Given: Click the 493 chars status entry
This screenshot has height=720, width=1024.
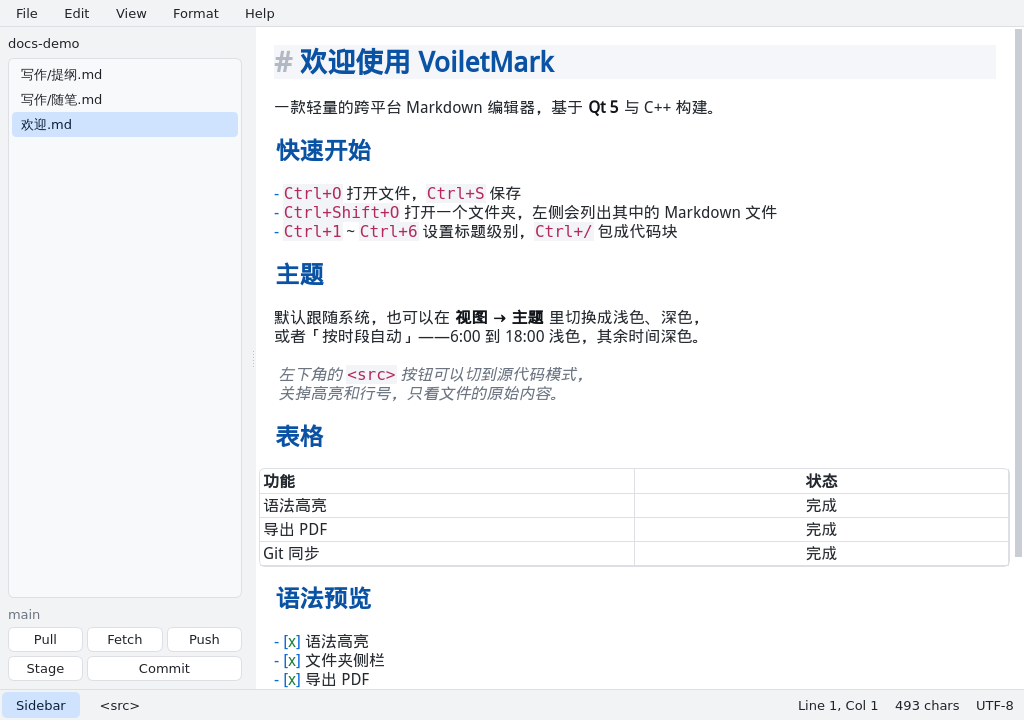Looking at the screenshot, I should click(x=927, y=706).
